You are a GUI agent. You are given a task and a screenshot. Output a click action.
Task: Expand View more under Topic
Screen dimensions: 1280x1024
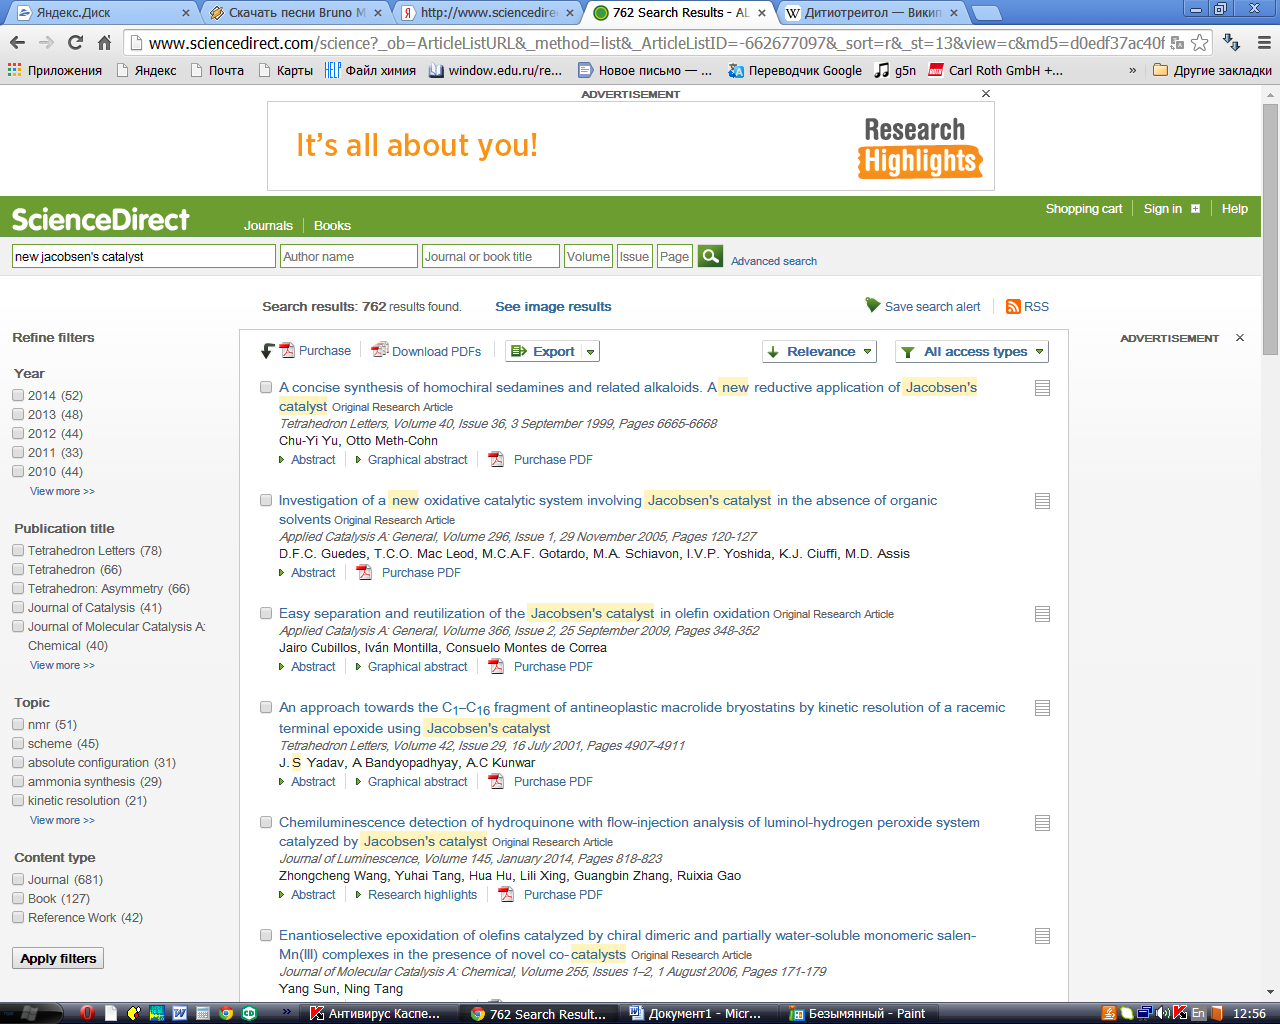coord(62,820)
